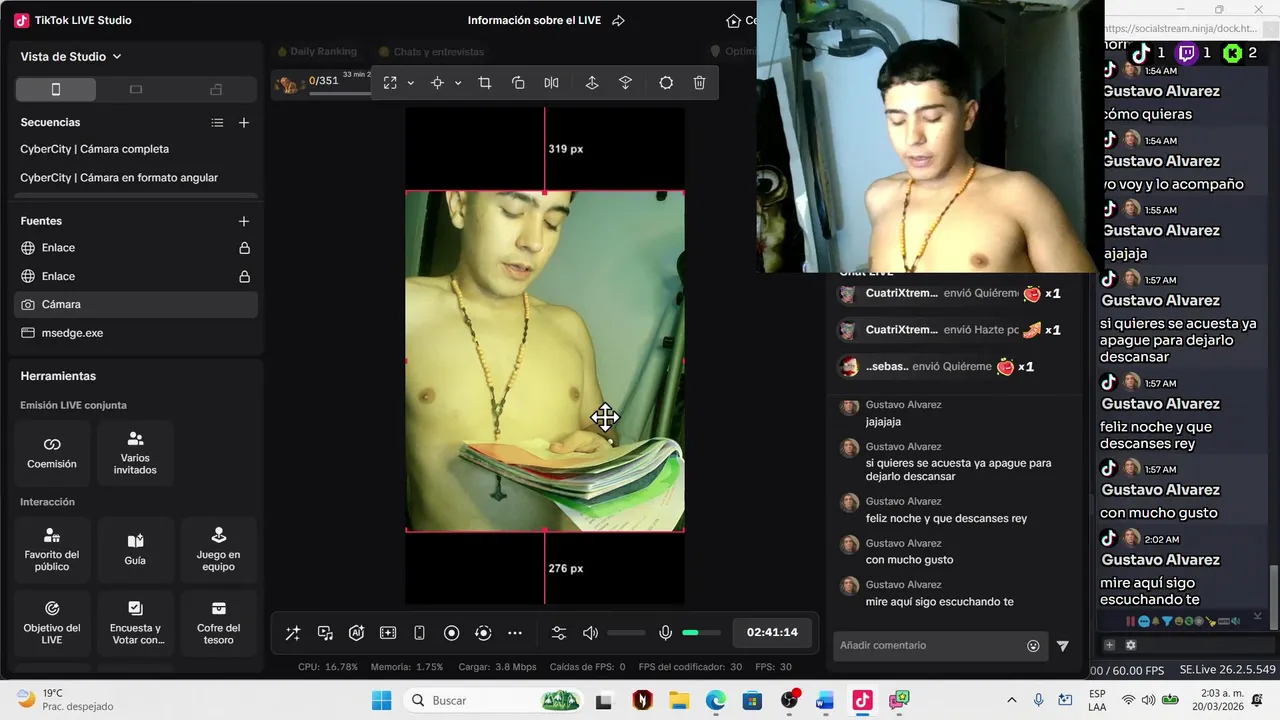Switch to portrait phone layout view
The image size is (1280, 720).
tap(56, 89)
